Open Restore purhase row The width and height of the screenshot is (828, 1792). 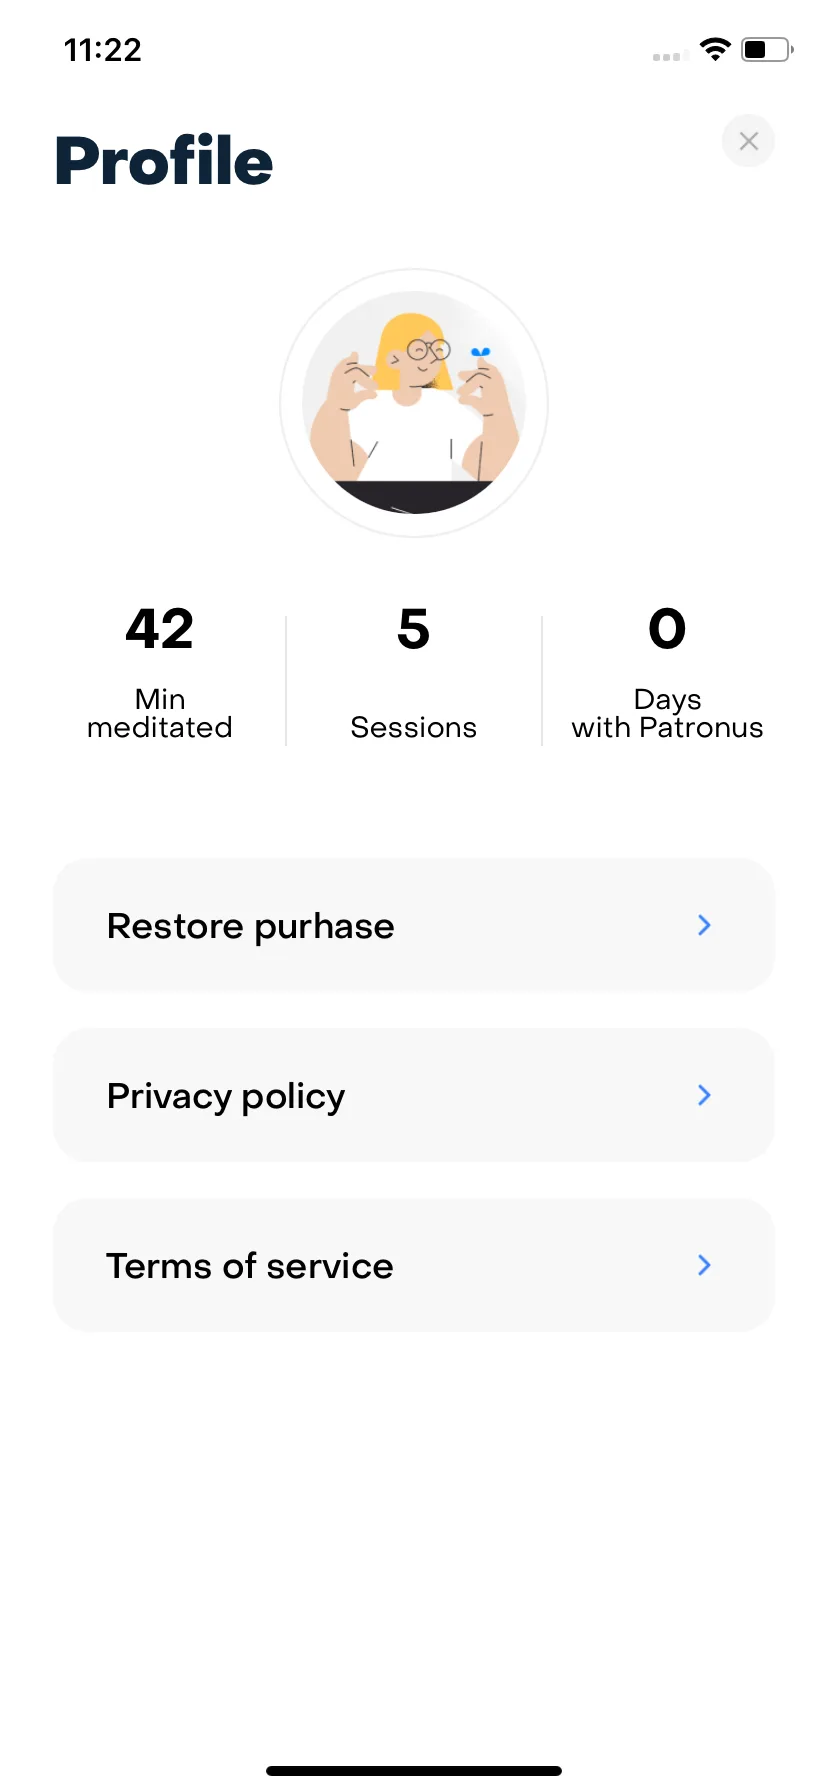pos(414,925)
